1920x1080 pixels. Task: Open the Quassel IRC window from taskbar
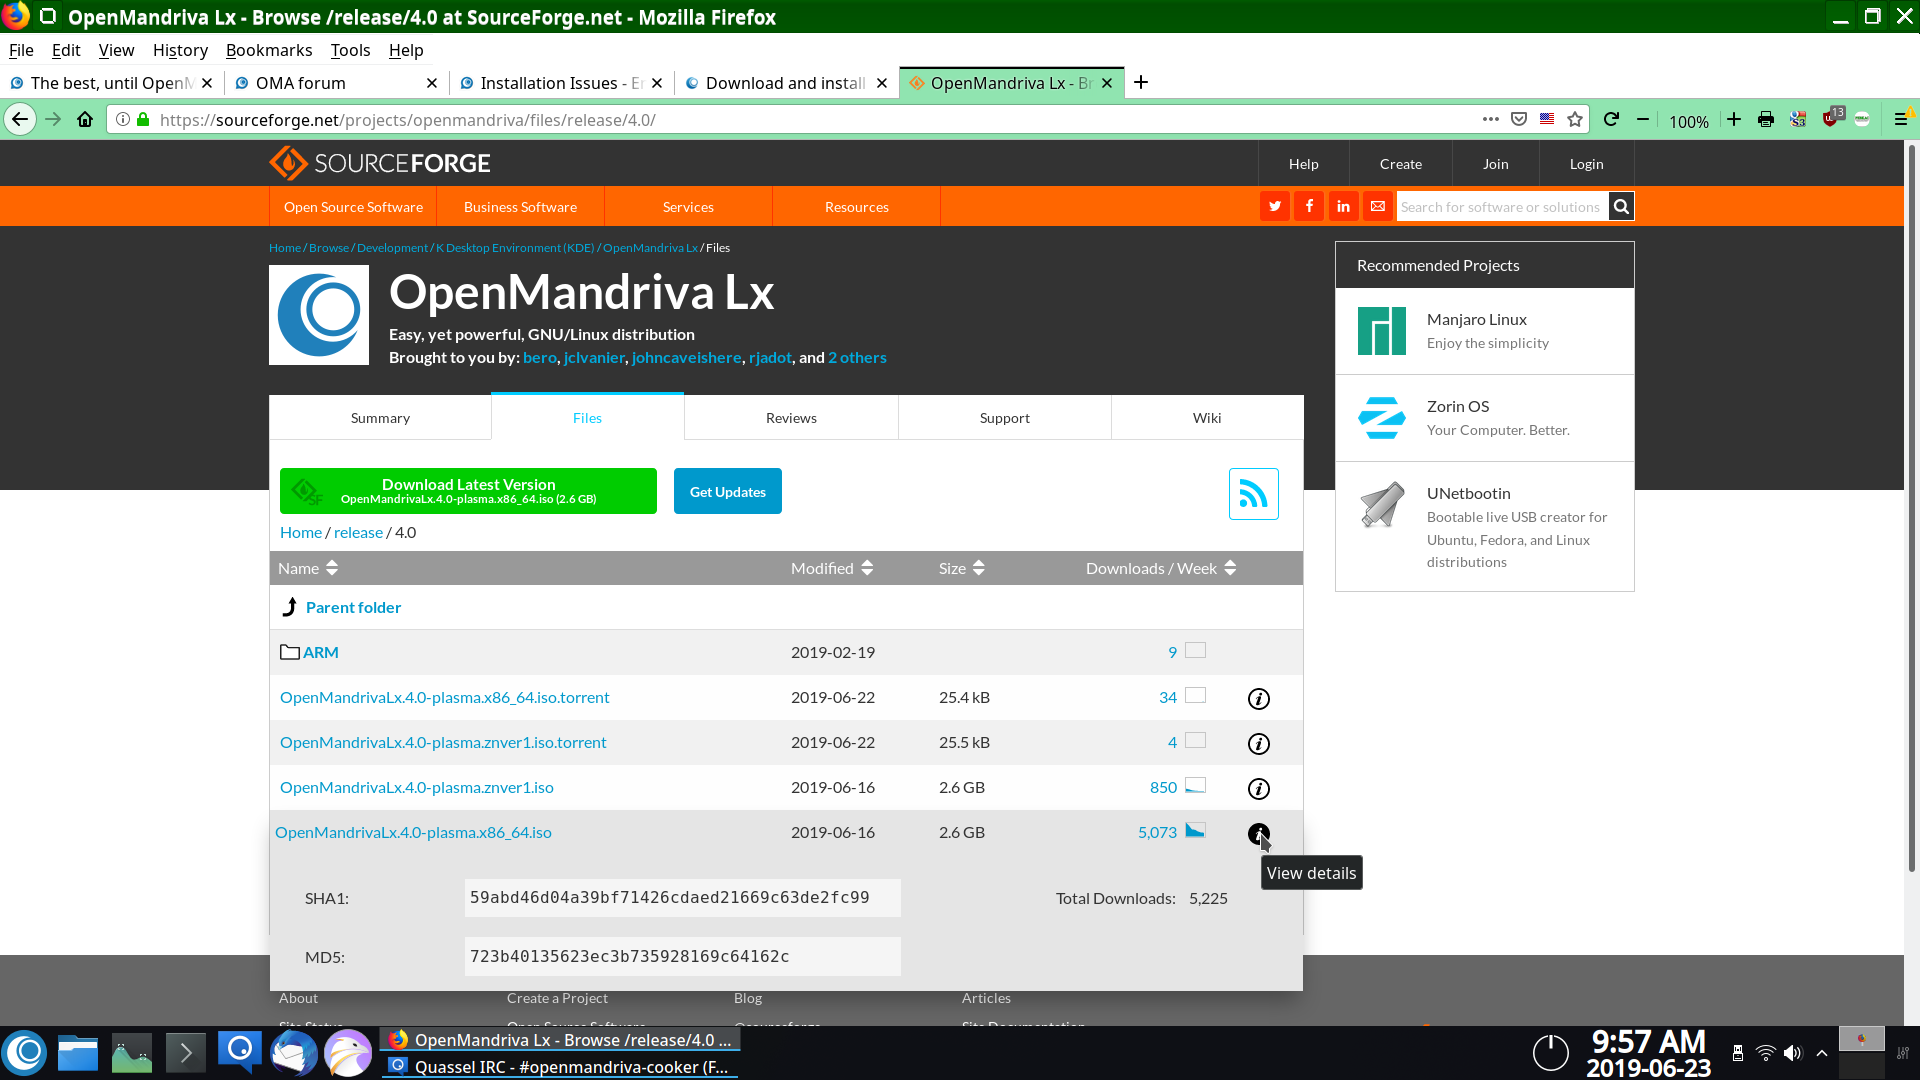click(560, 1067)
